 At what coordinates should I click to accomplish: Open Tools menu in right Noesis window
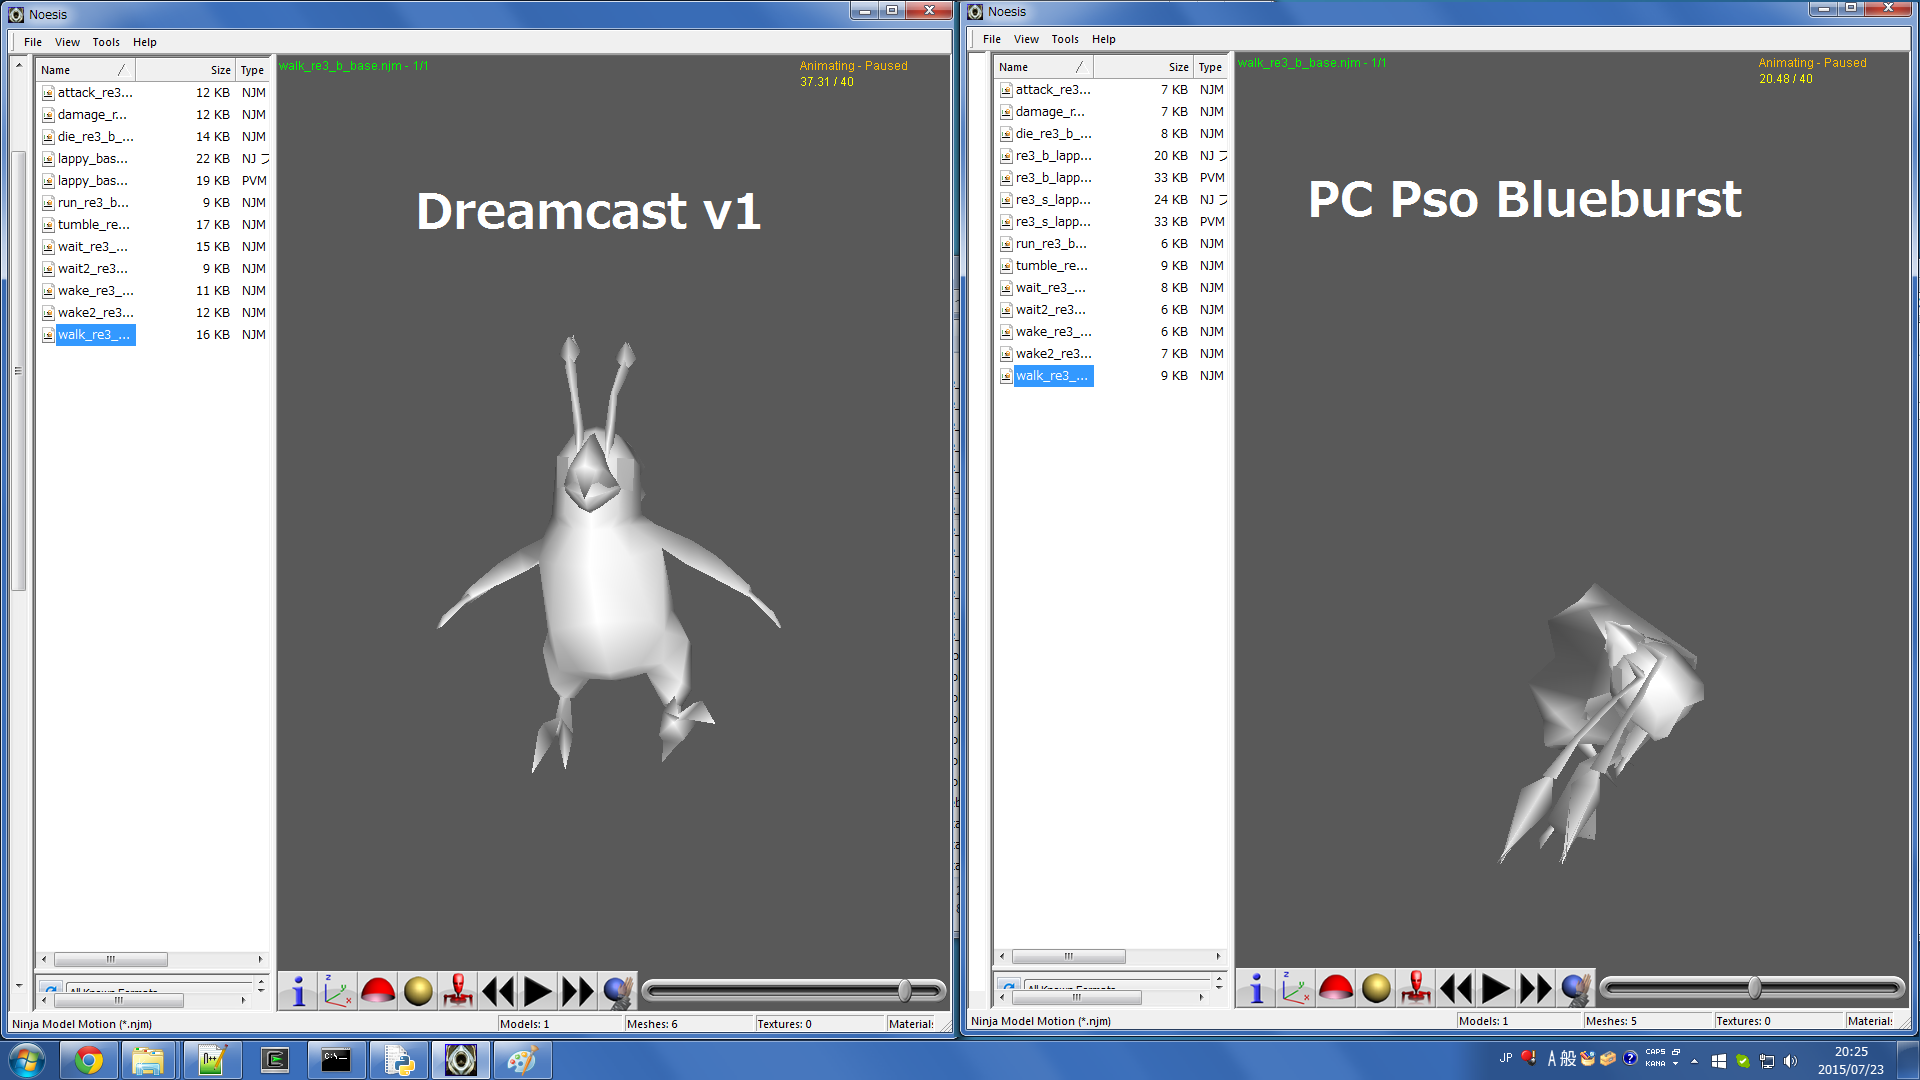click(x=1065, y=39)
